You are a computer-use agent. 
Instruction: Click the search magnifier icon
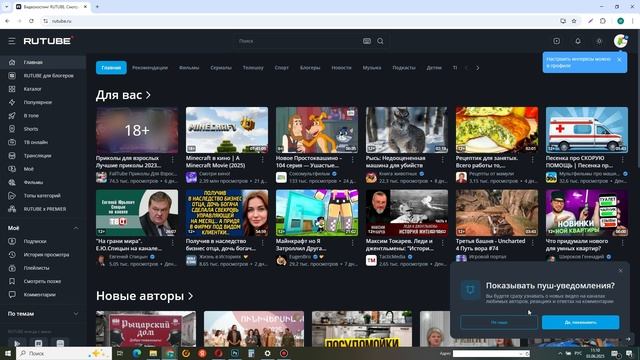coord(380,41)
